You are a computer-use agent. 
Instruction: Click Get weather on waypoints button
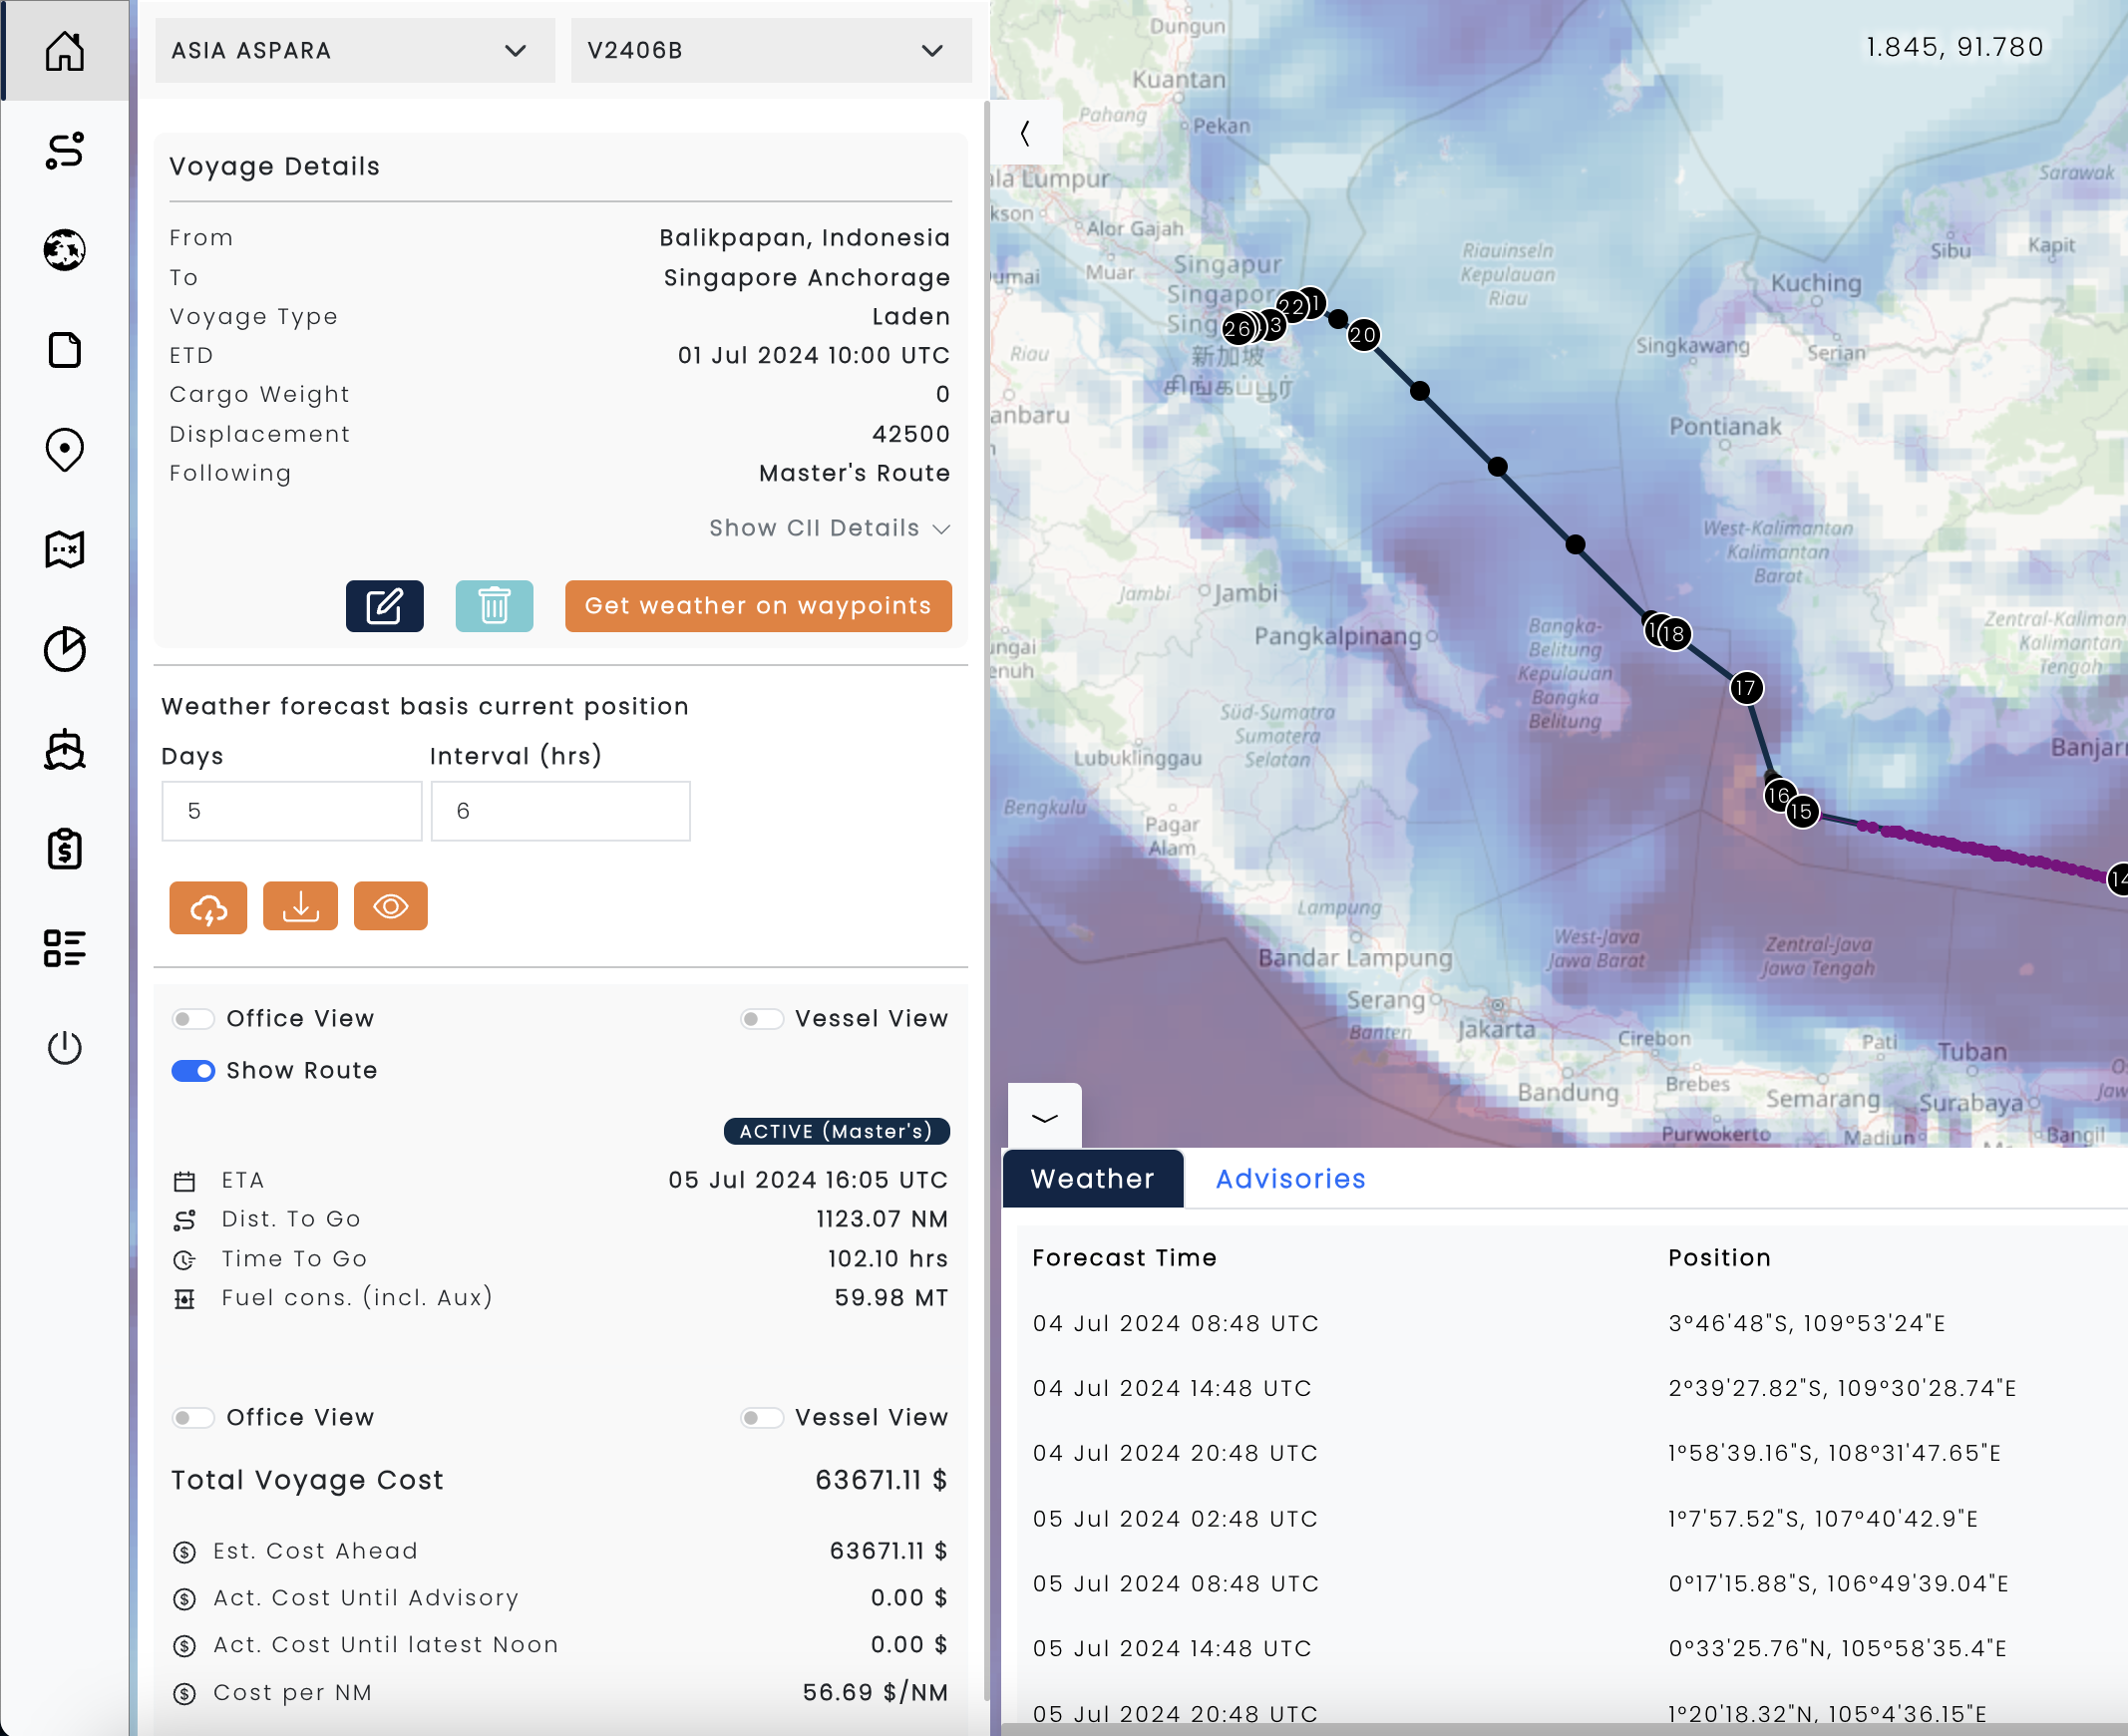point(757,605)
